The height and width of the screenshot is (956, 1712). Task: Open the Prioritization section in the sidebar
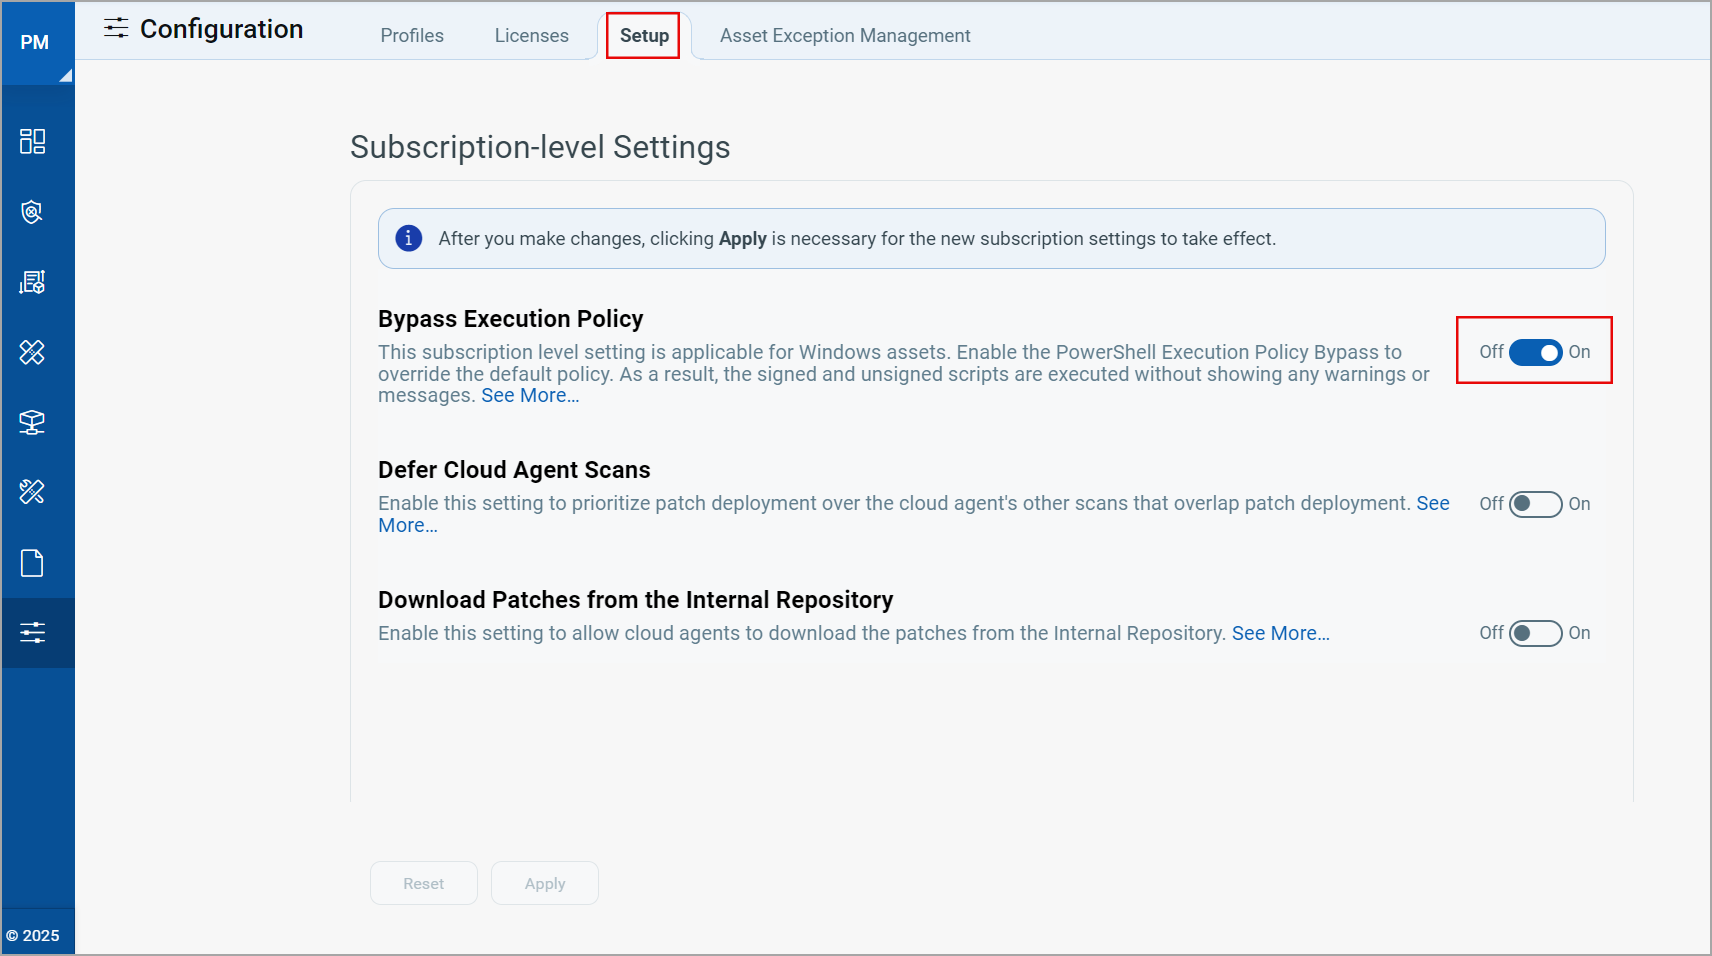[33, 282]
